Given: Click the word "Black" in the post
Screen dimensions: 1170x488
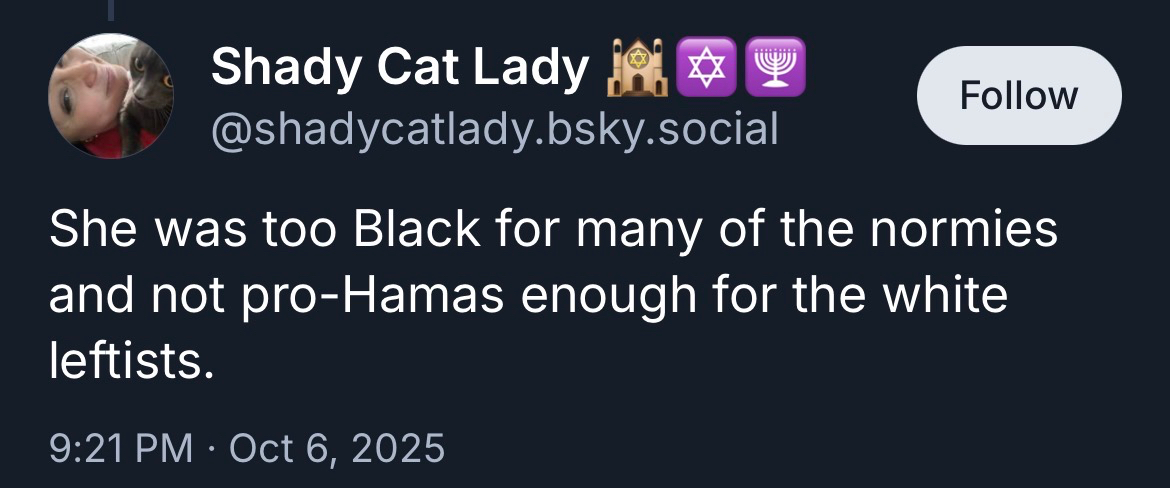Looking at the screenshot, I should click(x=415, y=231).
